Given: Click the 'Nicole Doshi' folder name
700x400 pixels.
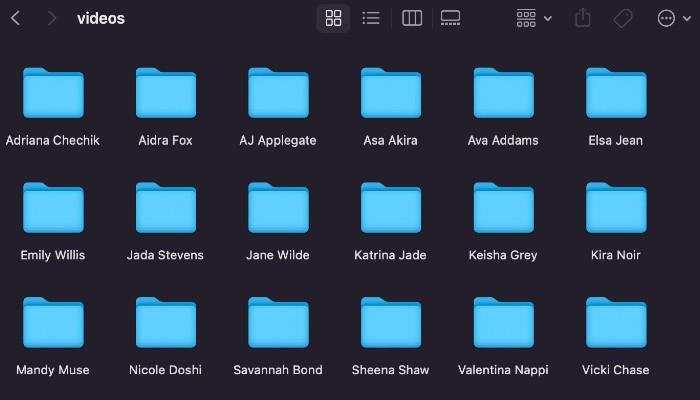Looking at the screenshot, I should pos(165,370).
